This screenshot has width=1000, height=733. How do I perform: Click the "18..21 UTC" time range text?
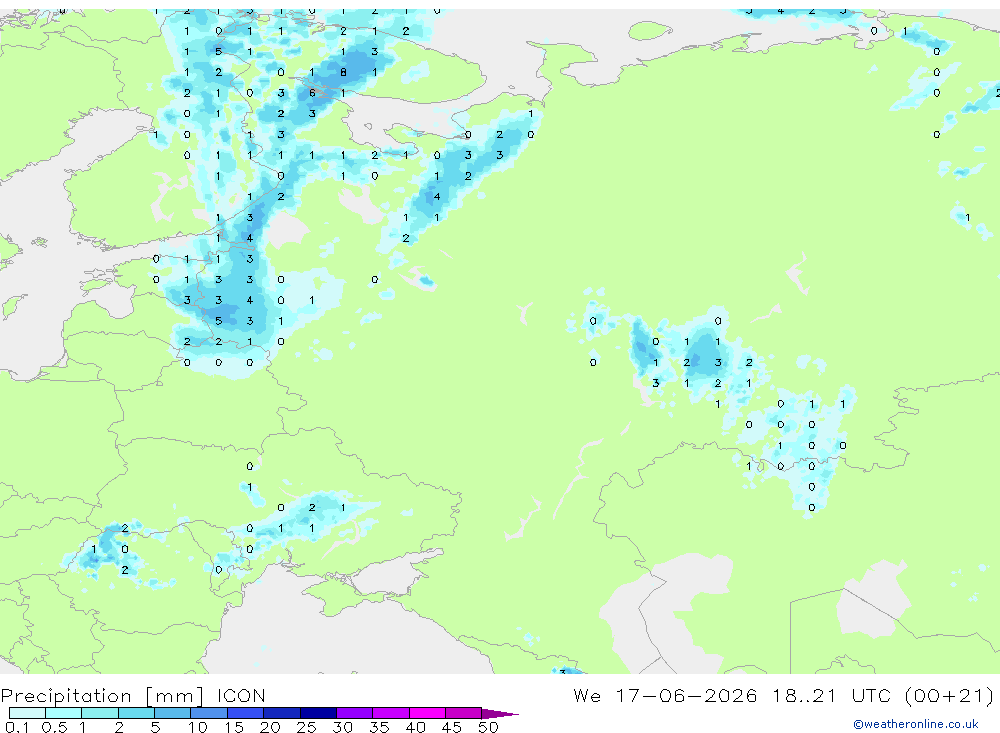pos(832,695)
